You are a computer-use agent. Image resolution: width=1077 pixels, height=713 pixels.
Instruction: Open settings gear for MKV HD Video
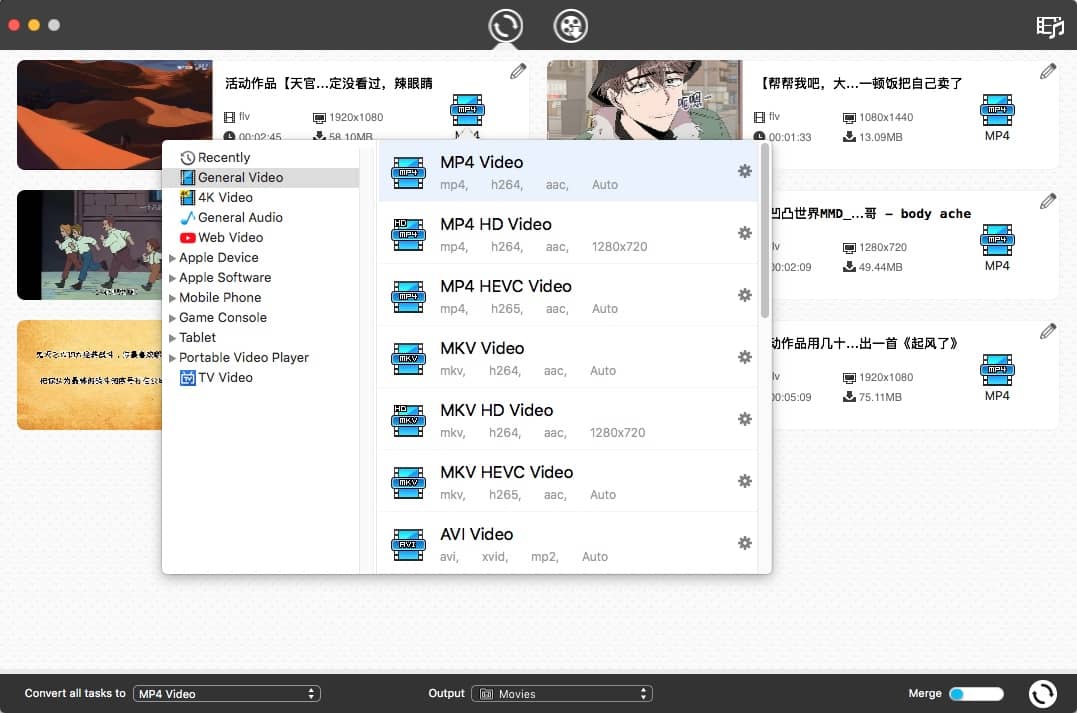[x=745, y=419]
